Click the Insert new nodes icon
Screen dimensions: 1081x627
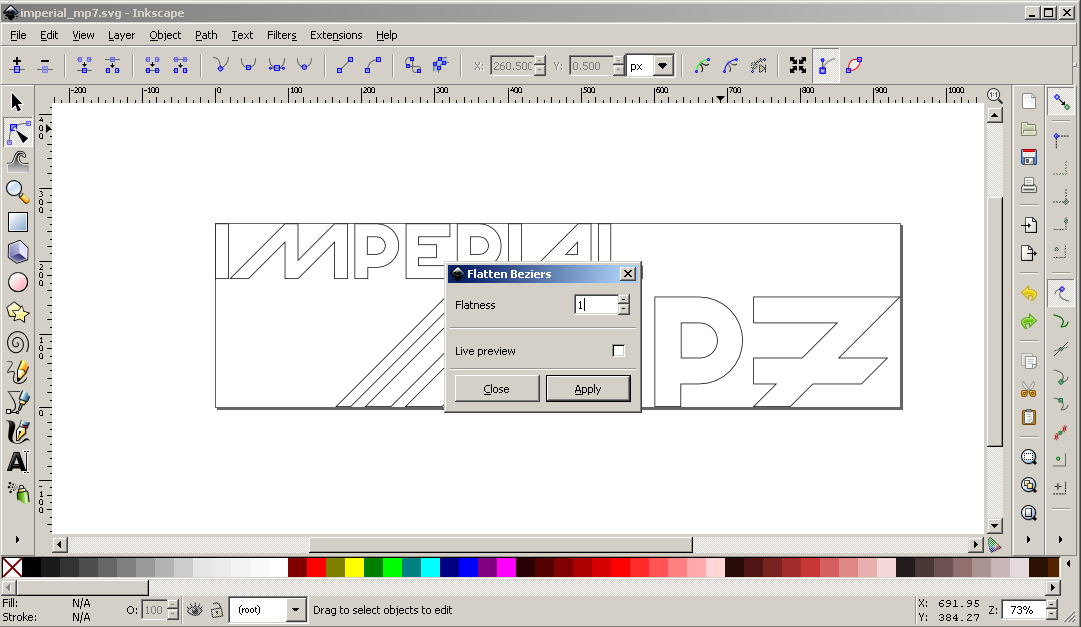click(17, 65)
